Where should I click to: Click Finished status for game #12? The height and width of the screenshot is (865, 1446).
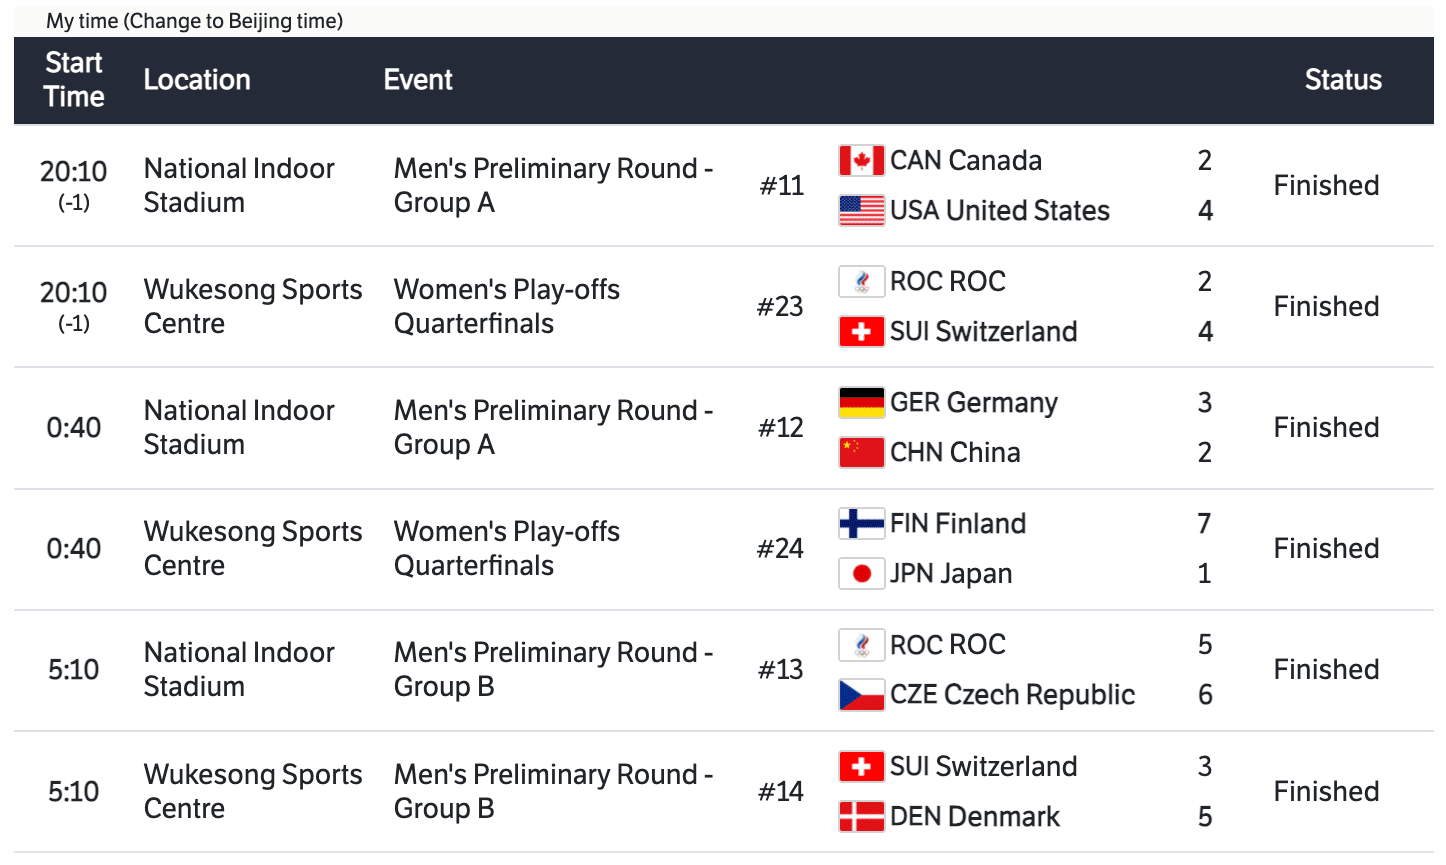pos(1326,428)
